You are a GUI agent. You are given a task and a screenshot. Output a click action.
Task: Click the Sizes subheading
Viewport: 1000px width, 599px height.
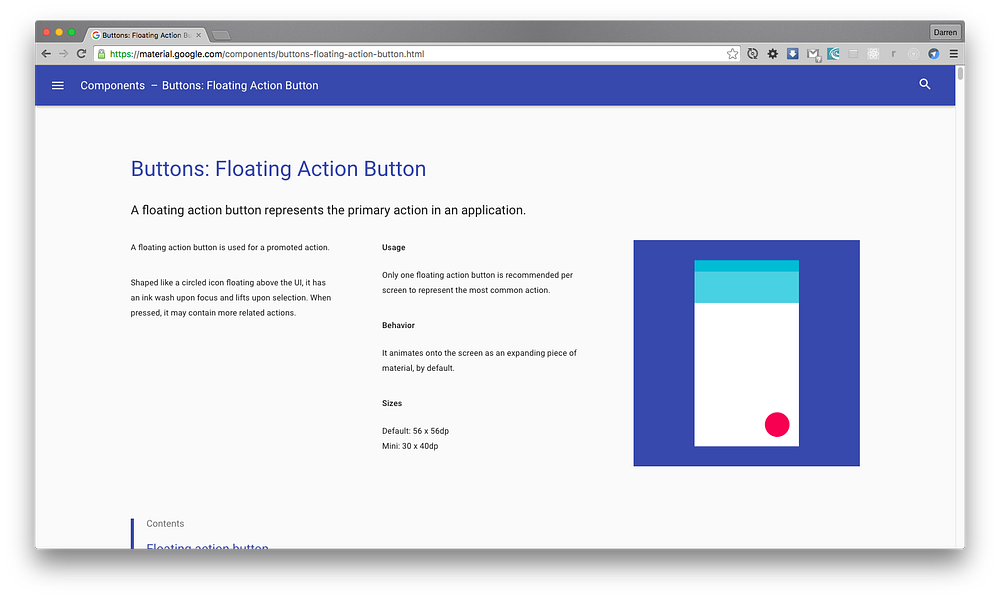[x=392, y=403]
